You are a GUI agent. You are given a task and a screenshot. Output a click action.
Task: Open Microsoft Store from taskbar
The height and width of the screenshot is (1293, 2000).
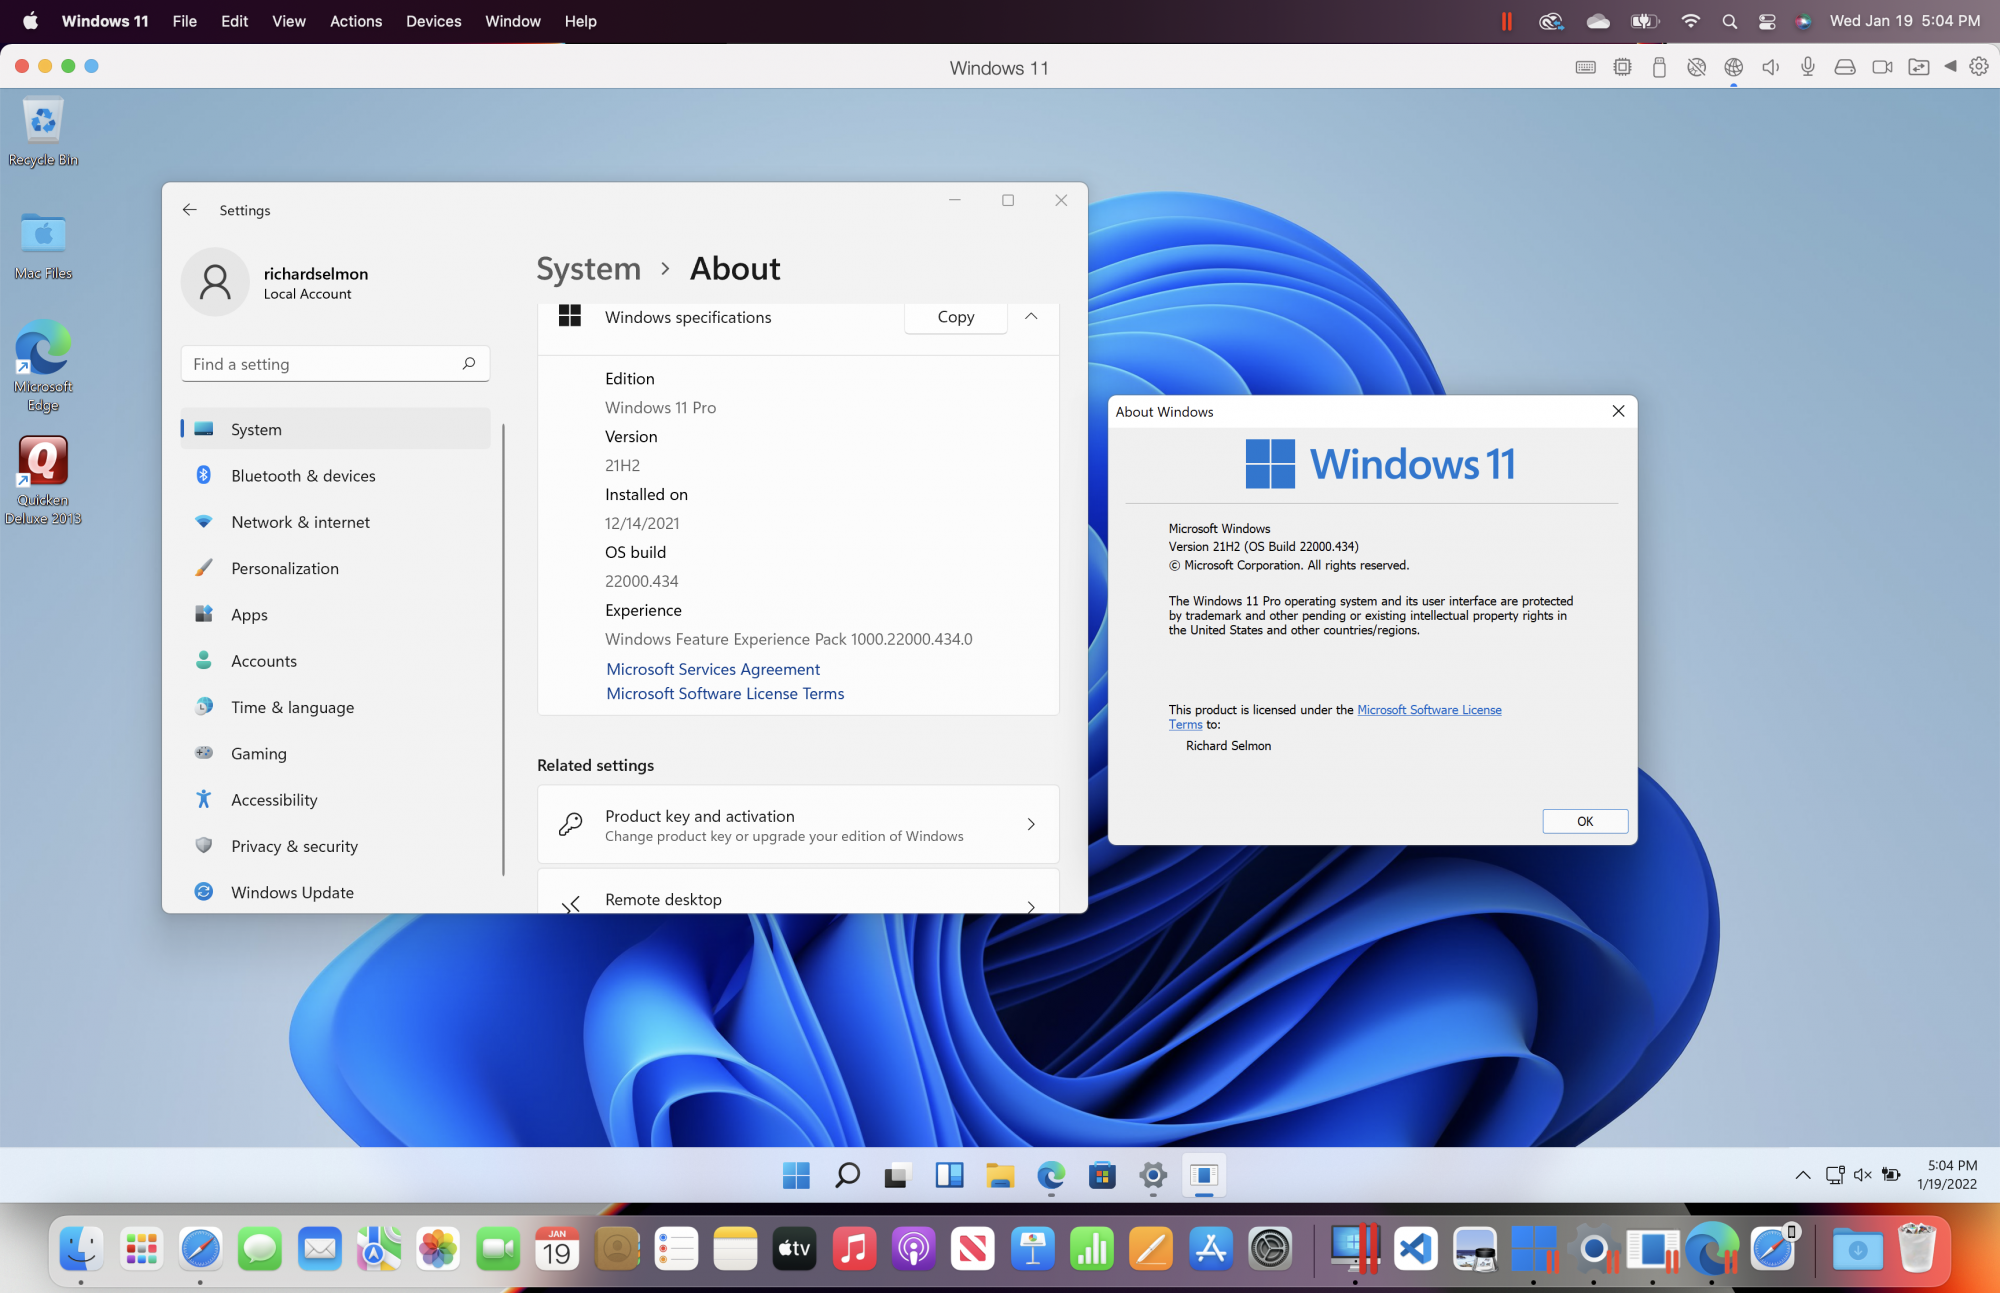(1102, 1175)
